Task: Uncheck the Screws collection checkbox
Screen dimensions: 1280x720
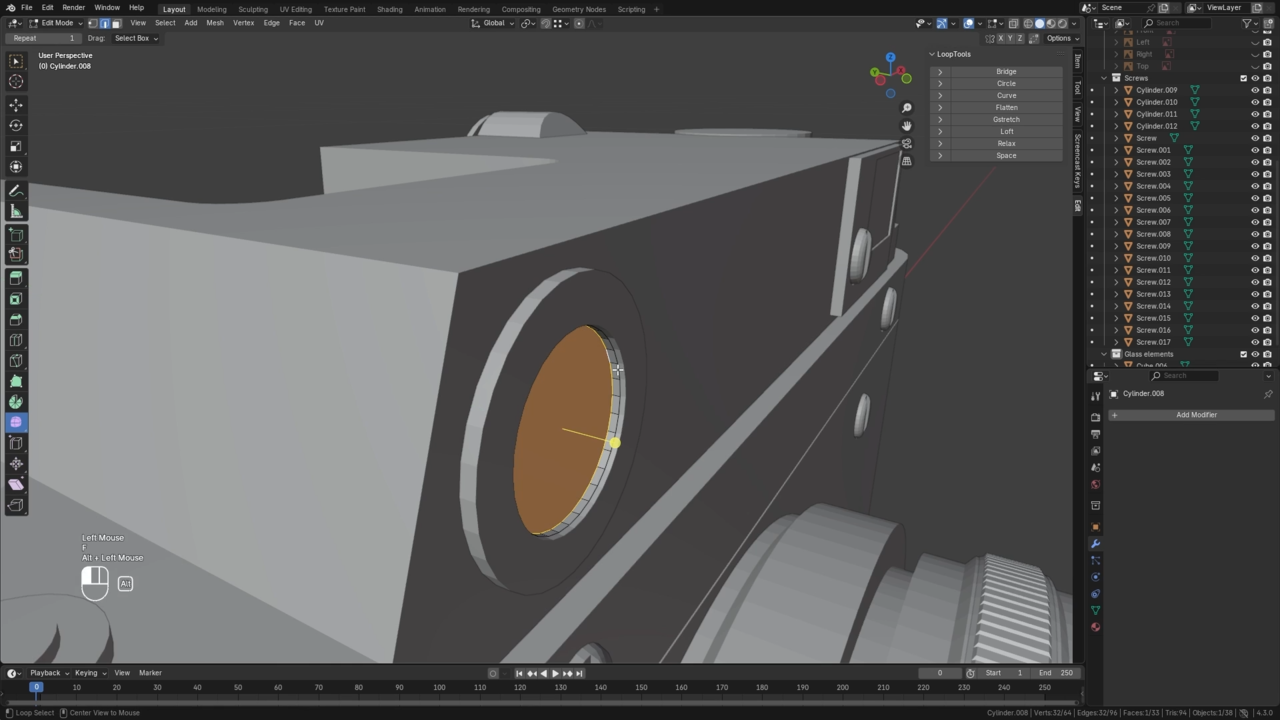Action: click(1243, 78)
